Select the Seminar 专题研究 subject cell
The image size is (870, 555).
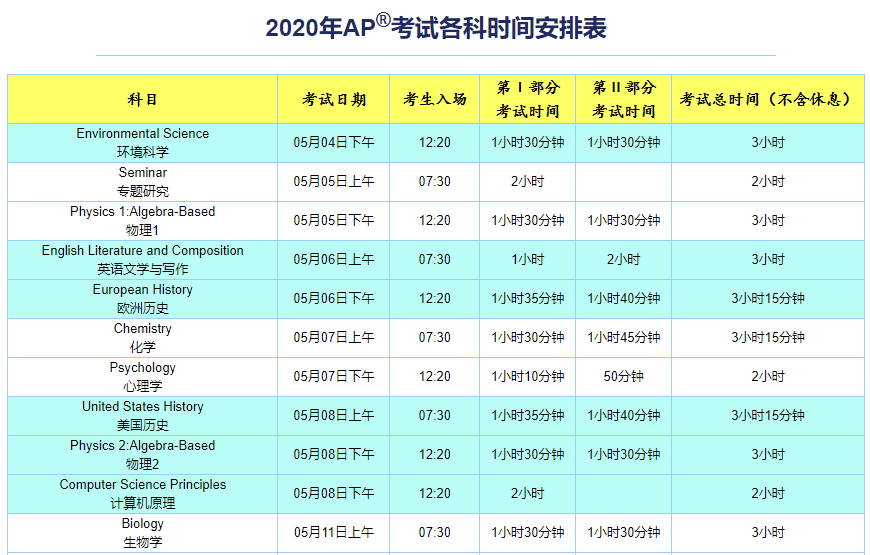coord(142,182)
